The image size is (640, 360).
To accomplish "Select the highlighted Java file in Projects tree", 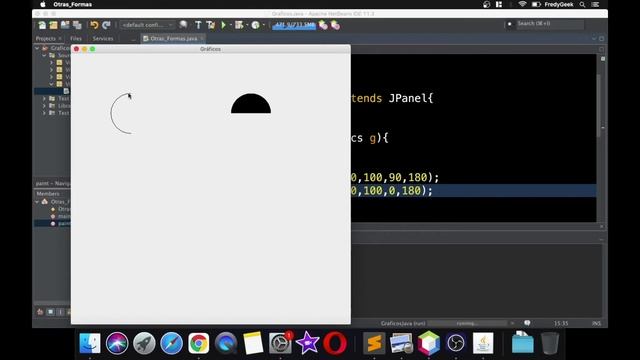I will [52, 91].
